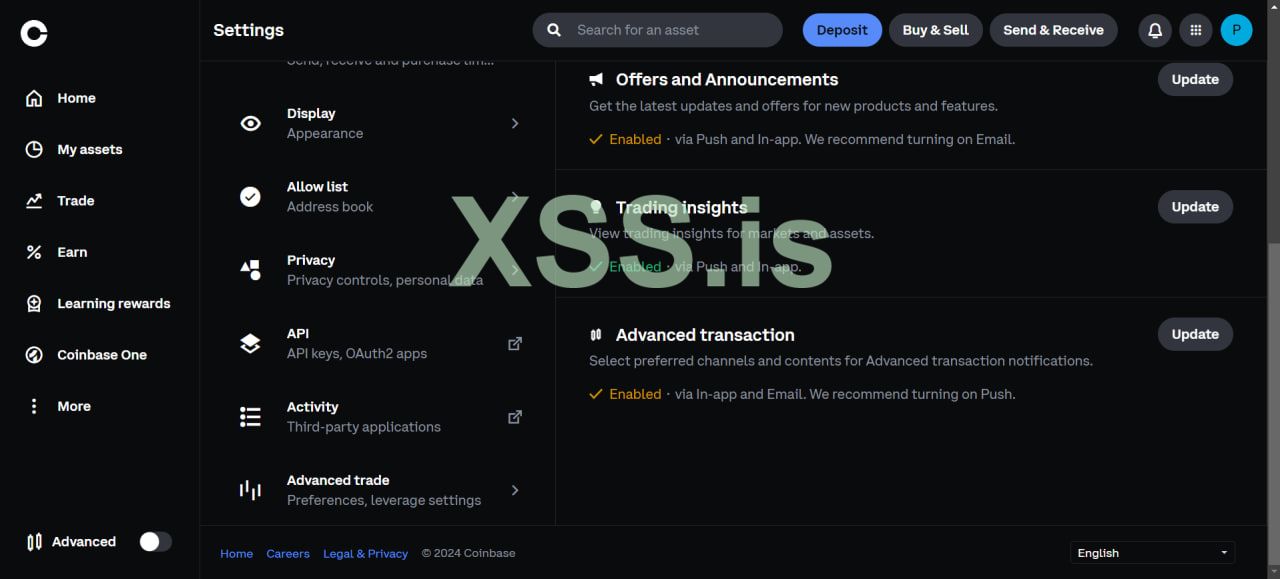Toggle the Advanced mode switch
Viewport: 1280px width, 579px height.
point(155,542)
